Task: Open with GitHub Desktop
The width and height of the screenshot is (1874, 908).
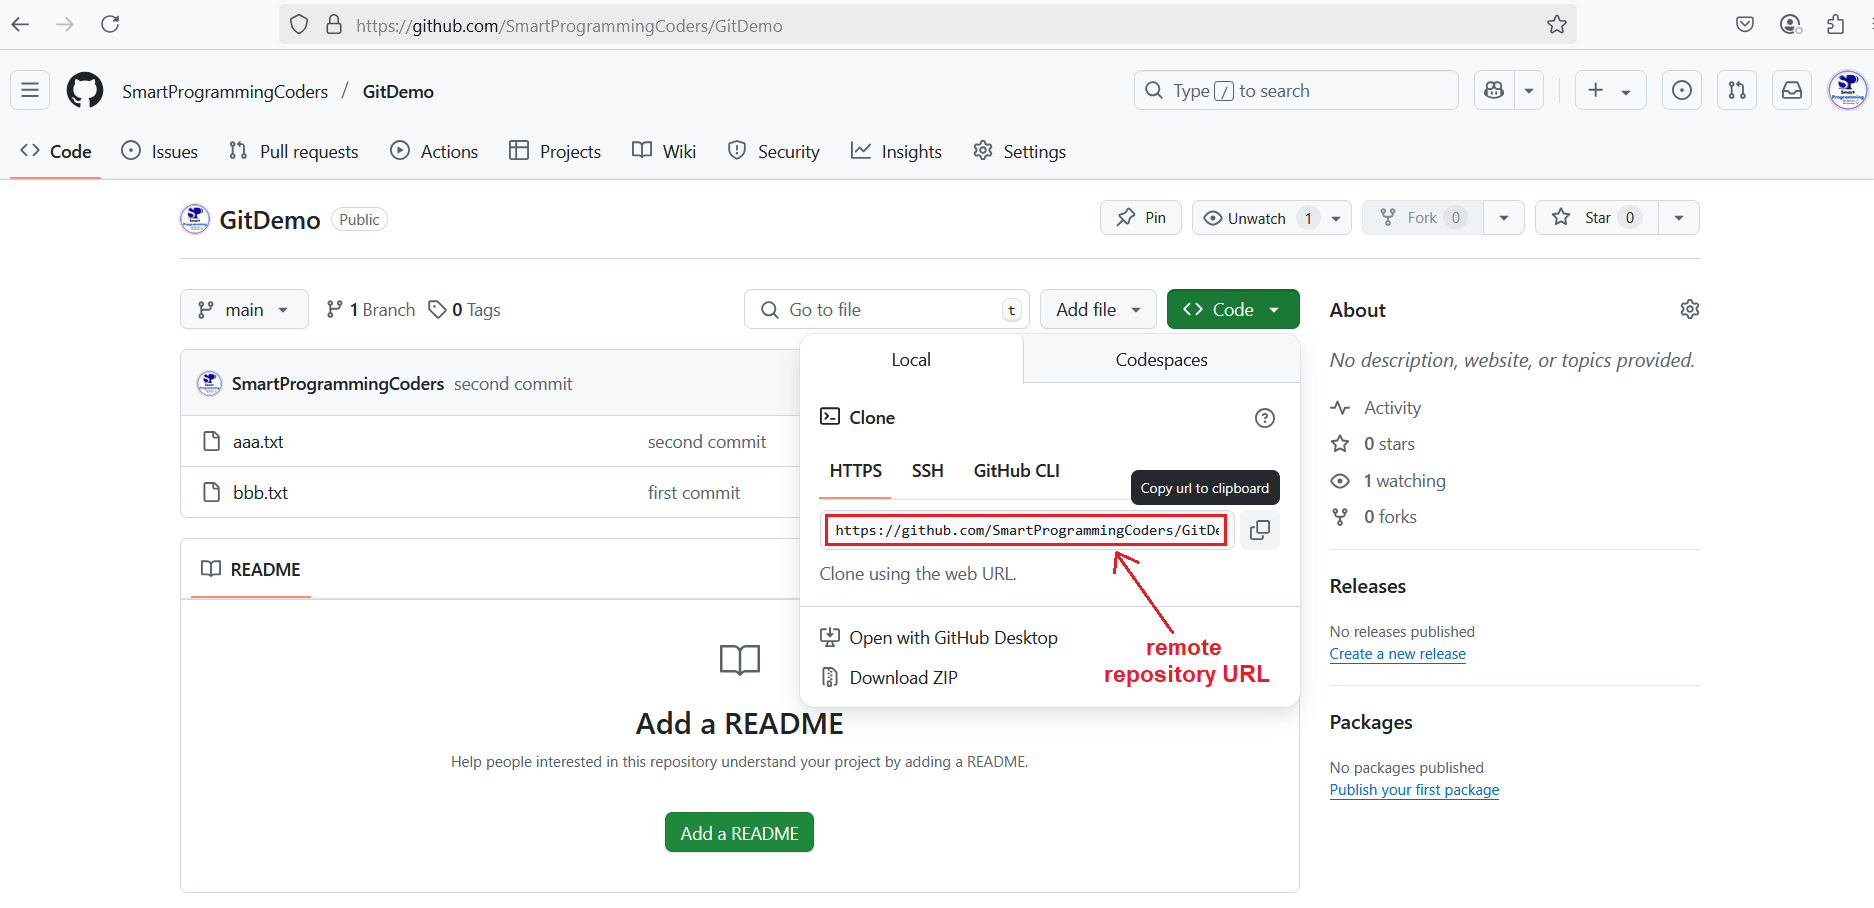Action: coord(939,637)
